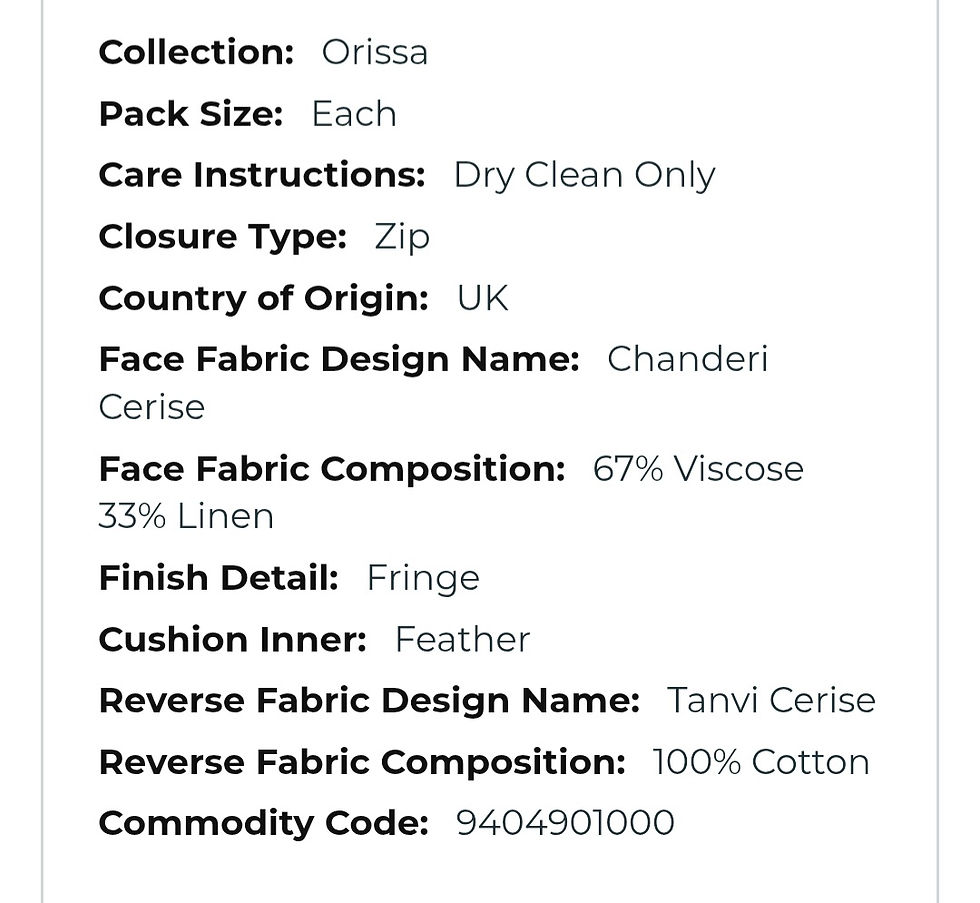Select the 67% Viscose text
Image resolution: width=980 pixels, height=903 pixels.
tap(698, 469)
